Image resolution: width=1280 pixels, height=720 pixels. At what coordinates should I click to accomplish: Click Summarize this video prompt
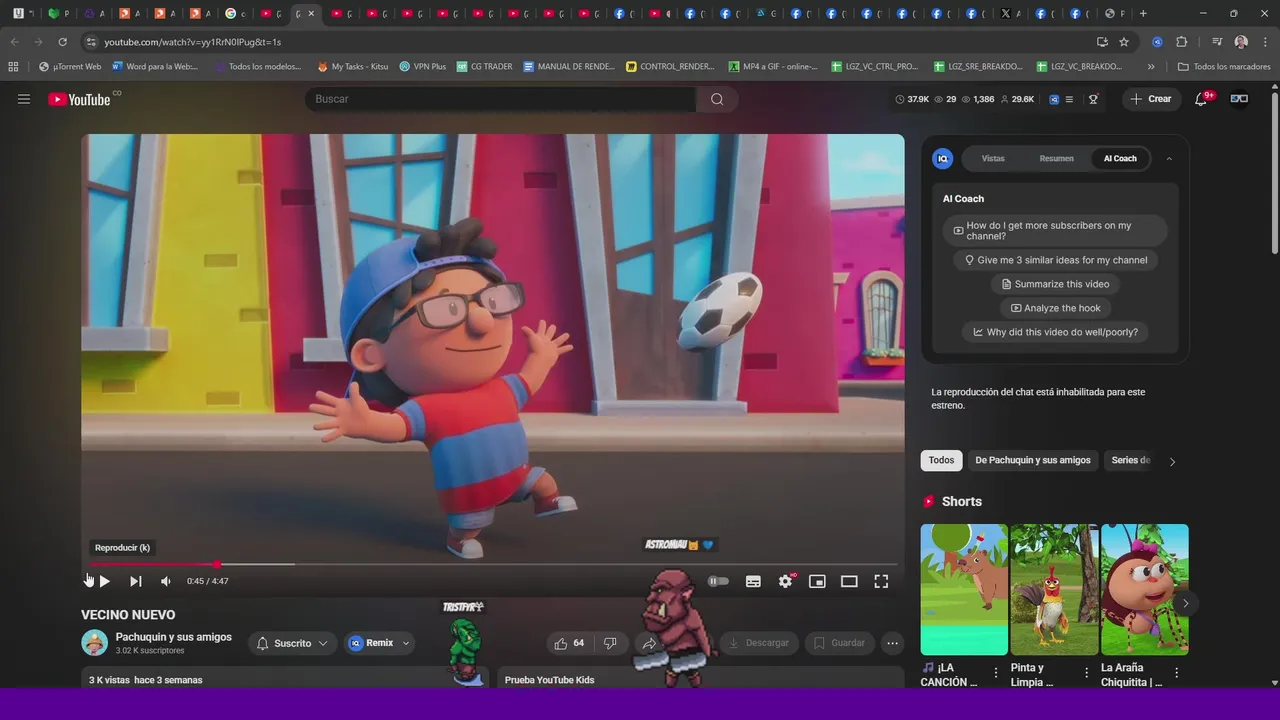coord(1055,284)
